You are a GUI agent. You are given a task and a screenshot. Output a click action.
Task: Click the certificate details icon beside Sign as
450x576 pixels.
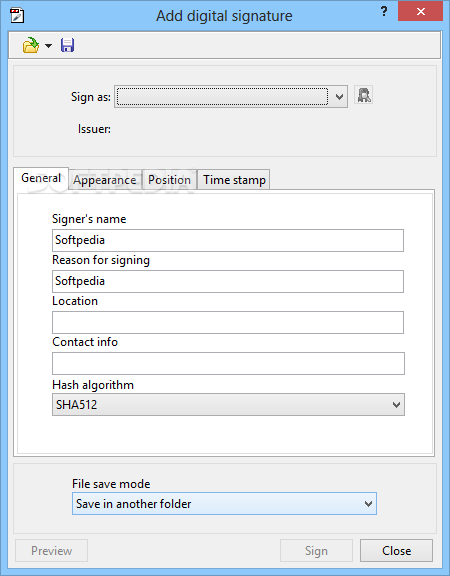coord(364,95)
